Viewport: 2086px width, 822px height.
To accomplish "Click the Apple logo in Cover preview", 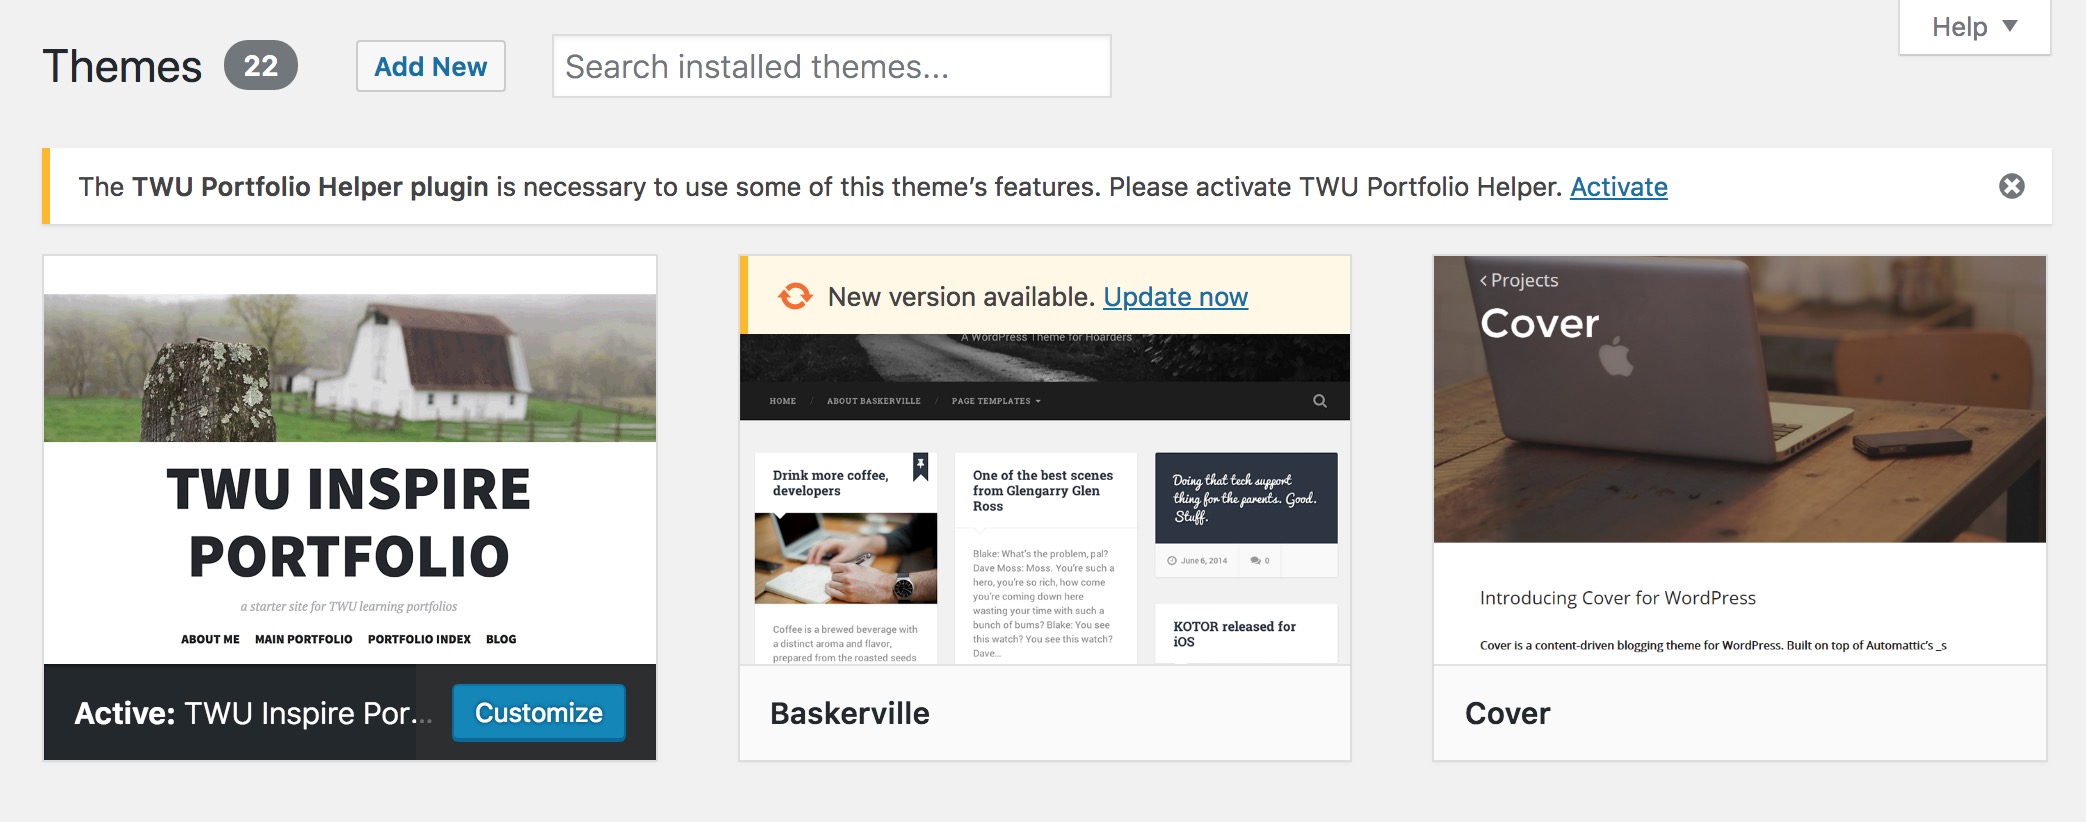I will 1616,357.
